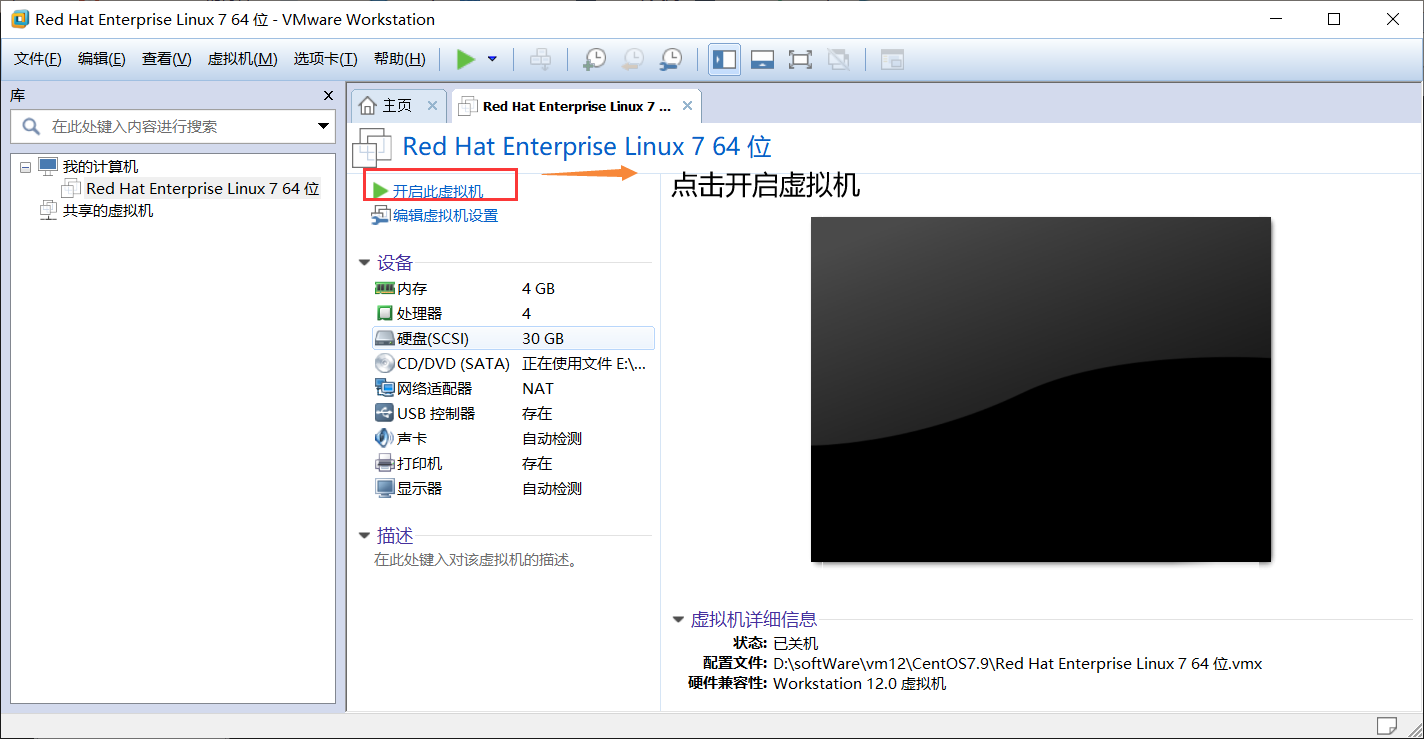Select the 硬盘(SCSI) device row
The width and height of the screenshot is (1424, 739).
[512, 338]
